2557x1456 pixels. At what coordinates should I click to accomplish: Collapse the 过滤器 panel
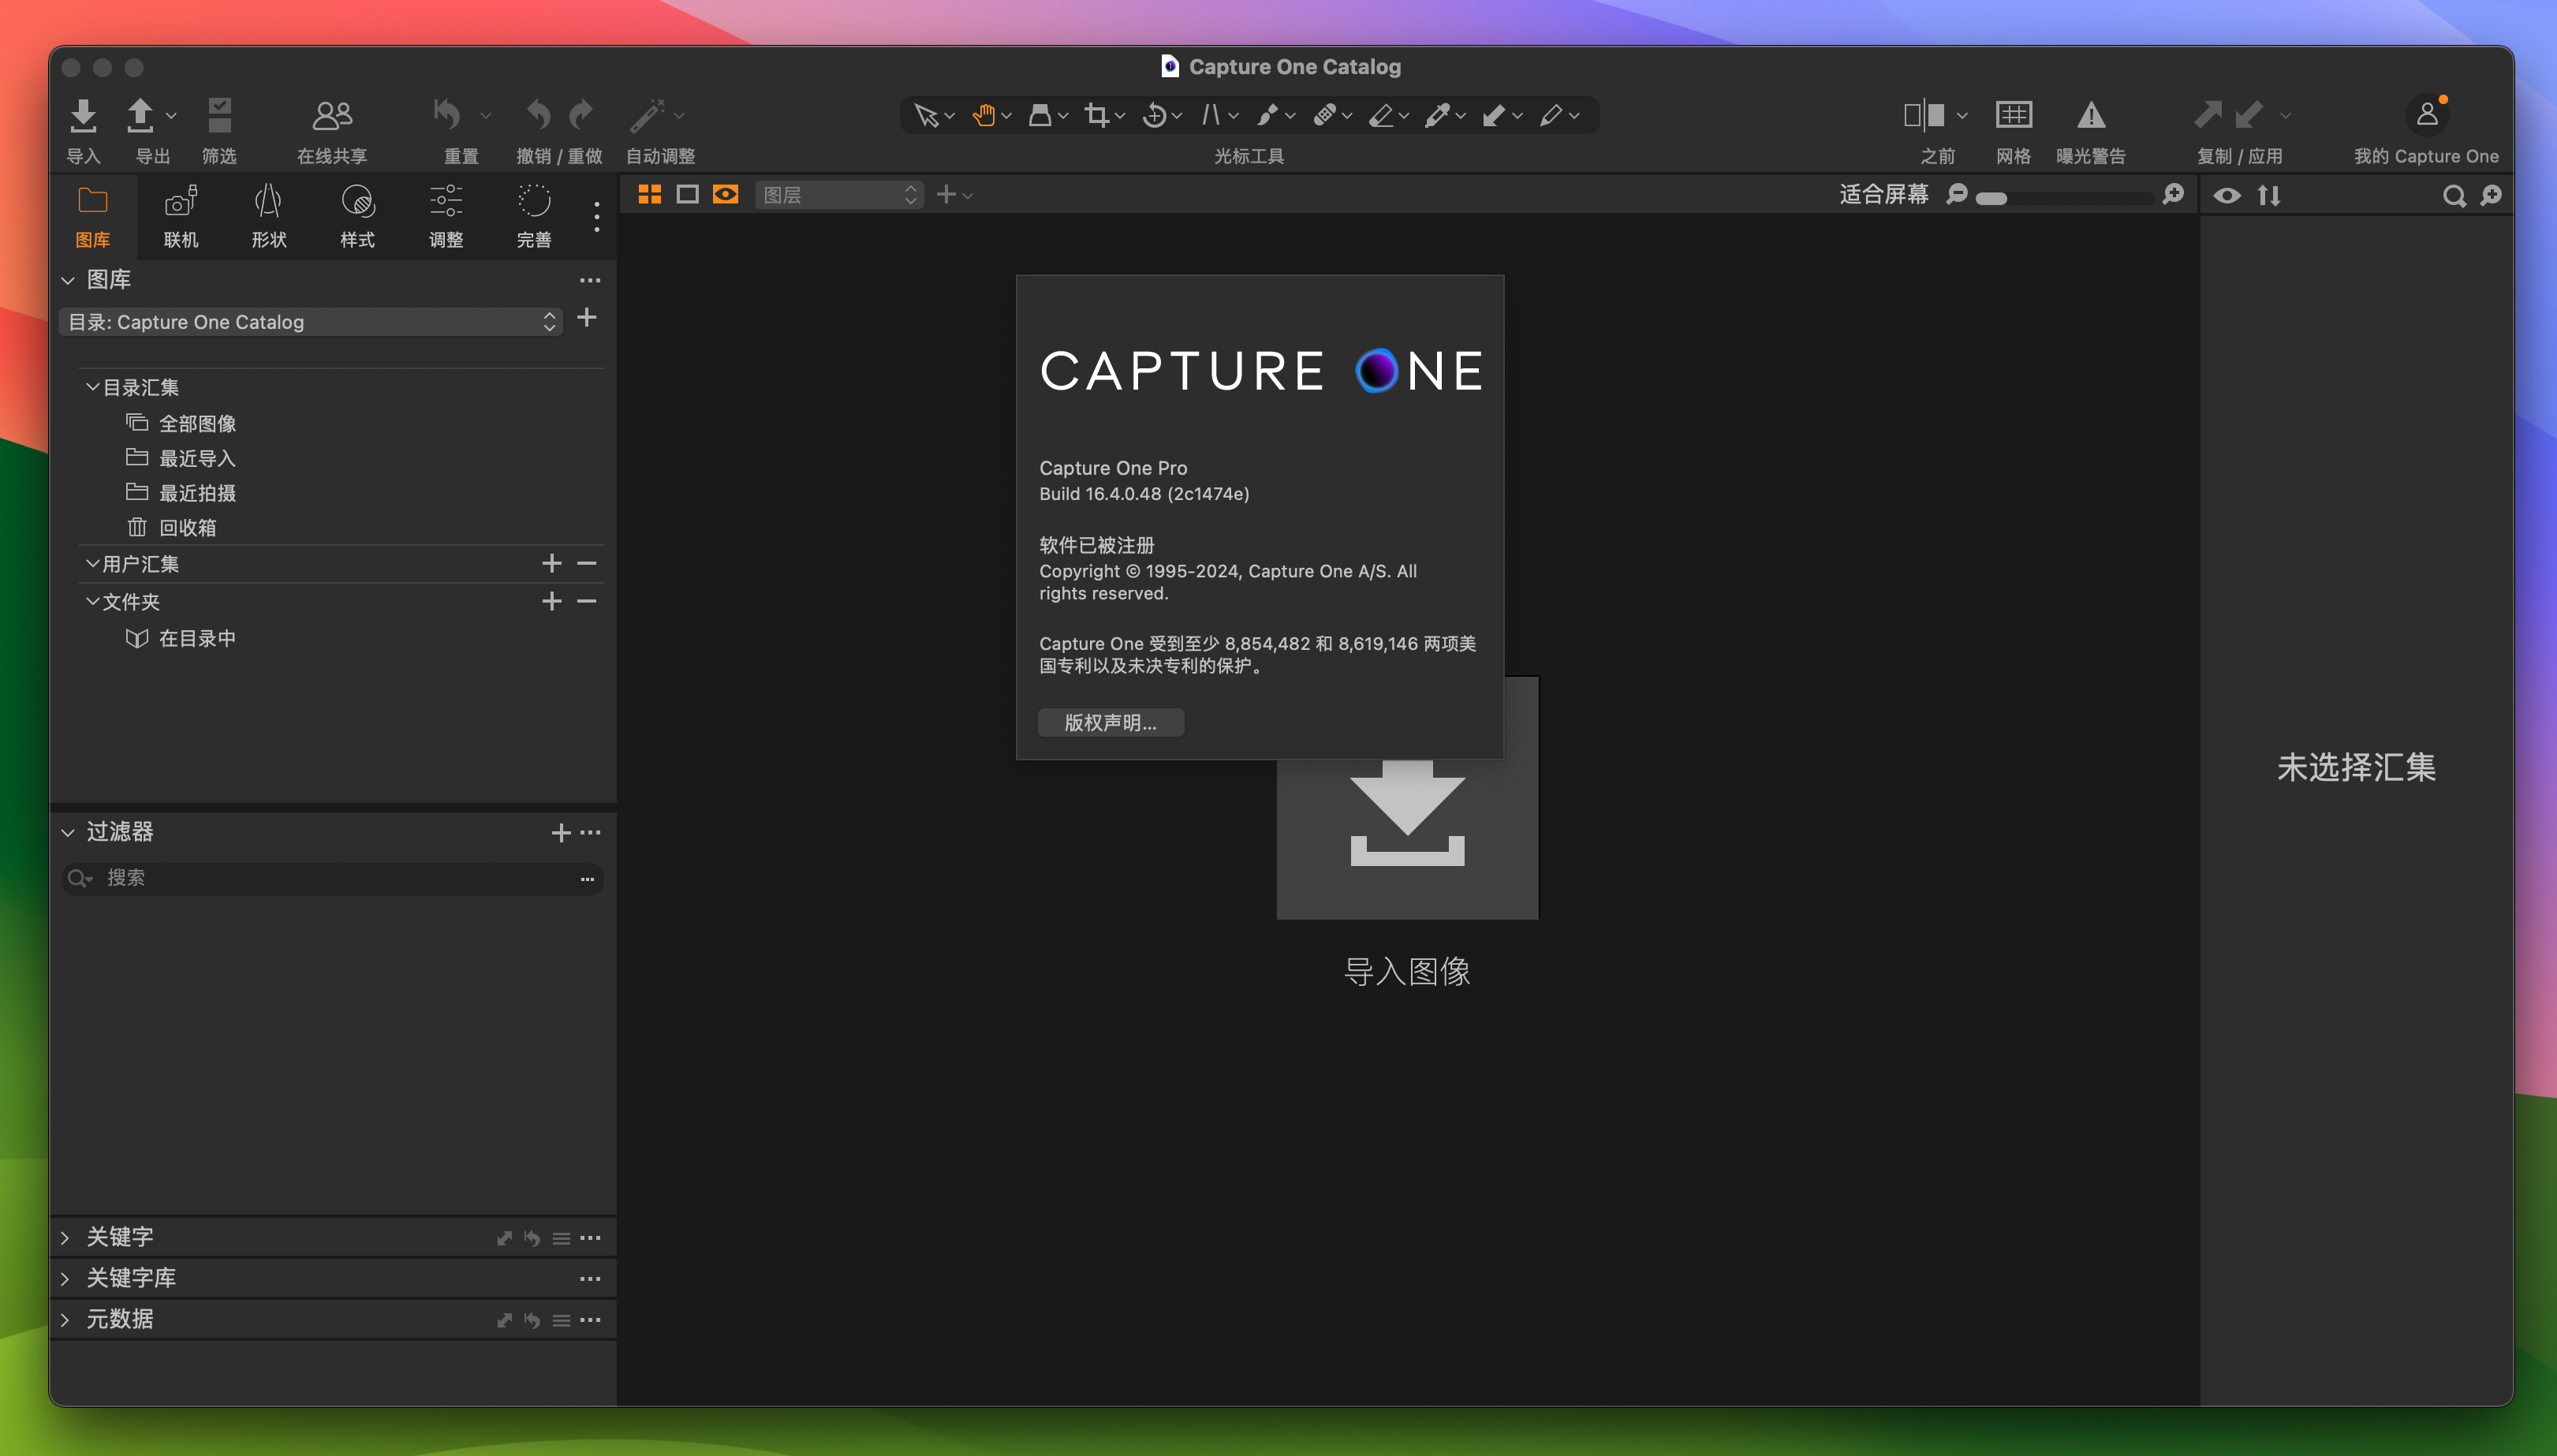click(68, 832)
